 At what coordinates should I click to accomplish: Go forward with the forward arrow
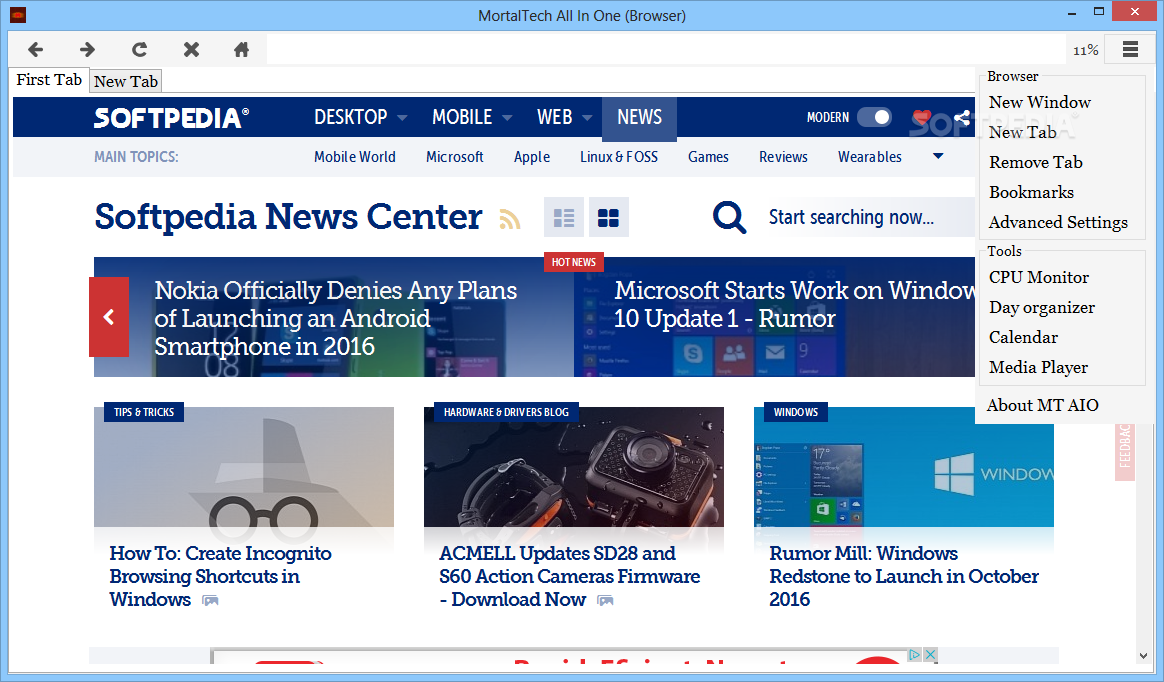(x=87, y=50)
